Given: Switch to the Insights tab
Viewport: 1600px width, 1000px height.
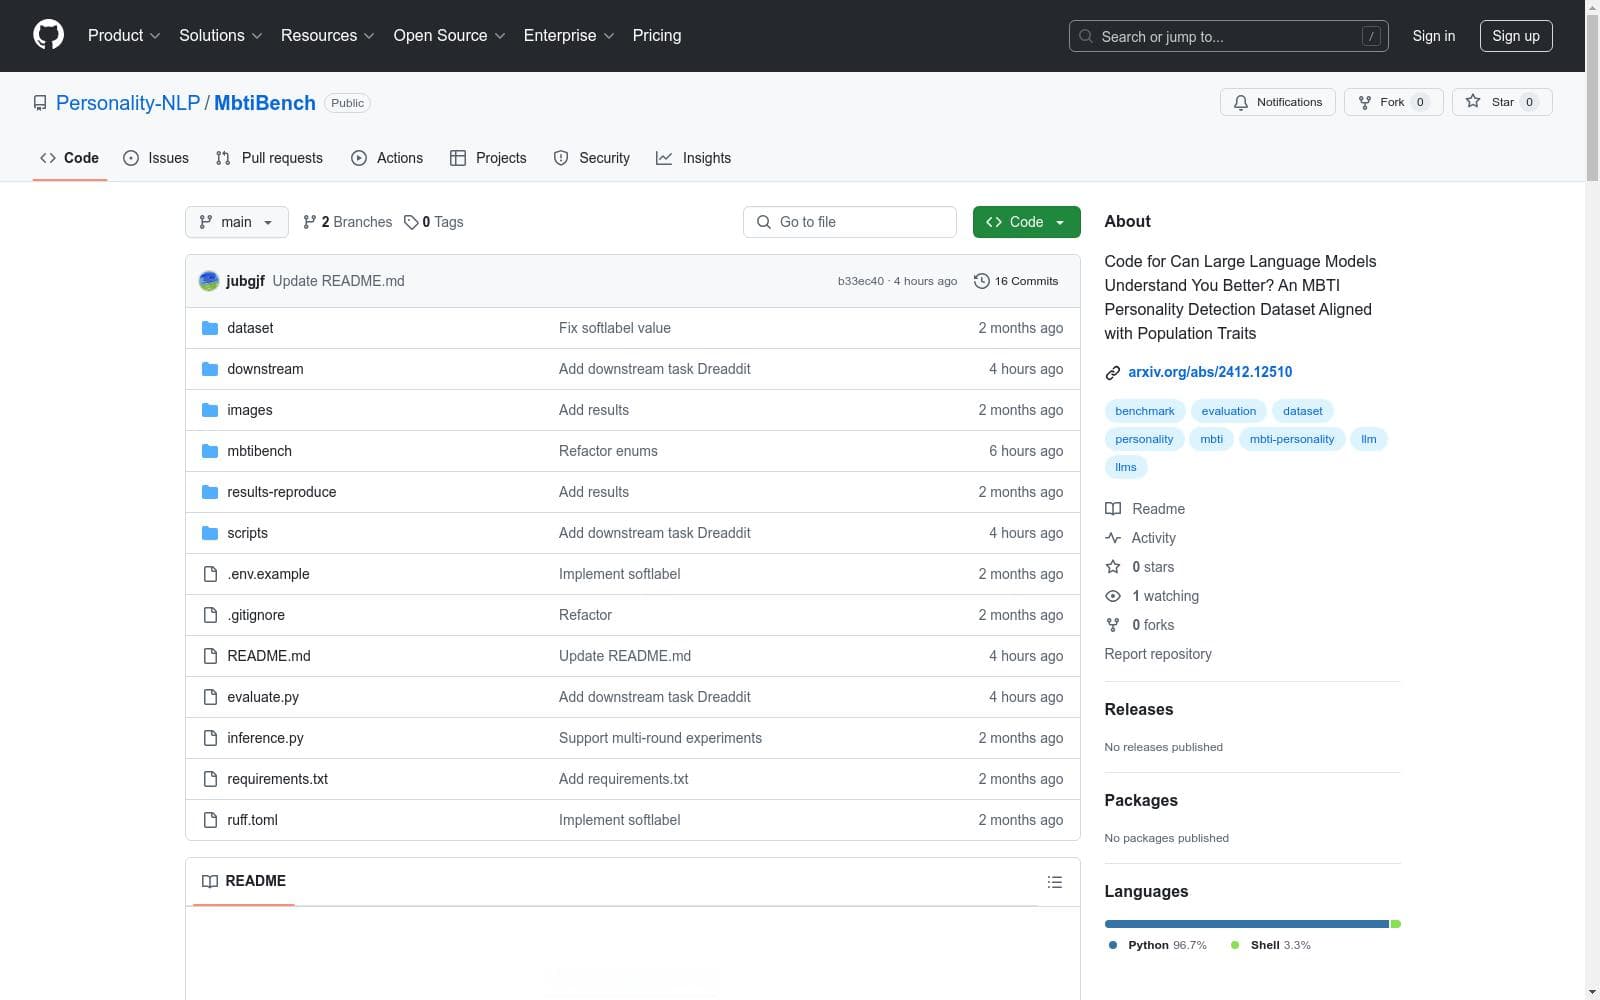Looking at the screenshot, I should click(693, 158).
